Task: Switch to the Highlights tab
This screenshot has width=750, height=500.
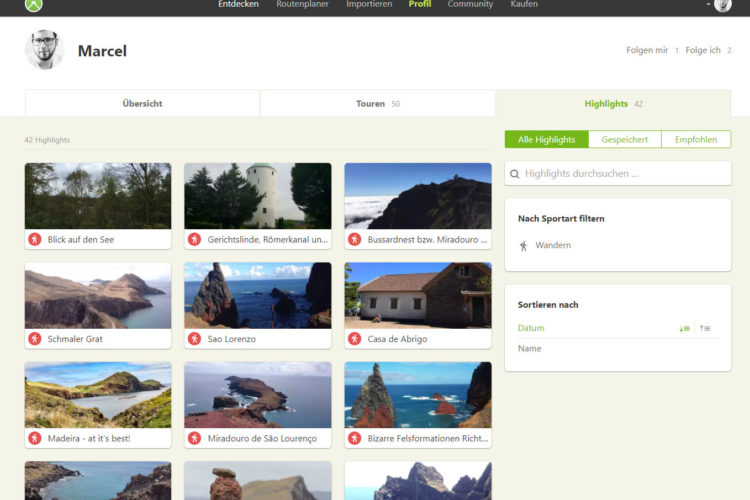Action: point(614,103)
